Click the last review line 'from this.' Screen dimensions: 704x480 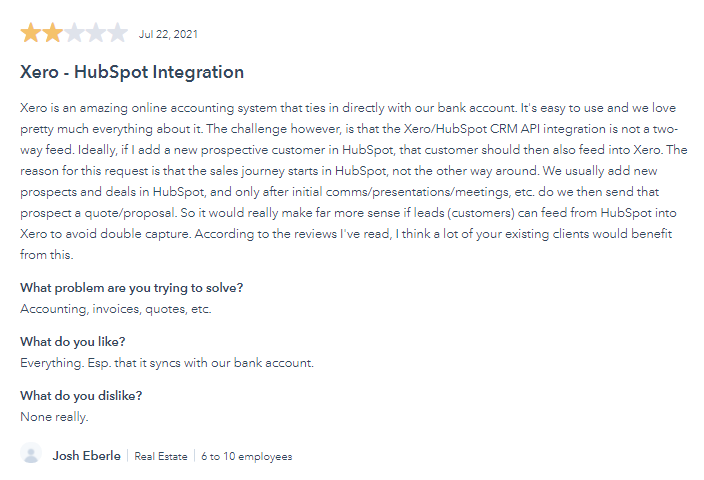click(47, 255)
